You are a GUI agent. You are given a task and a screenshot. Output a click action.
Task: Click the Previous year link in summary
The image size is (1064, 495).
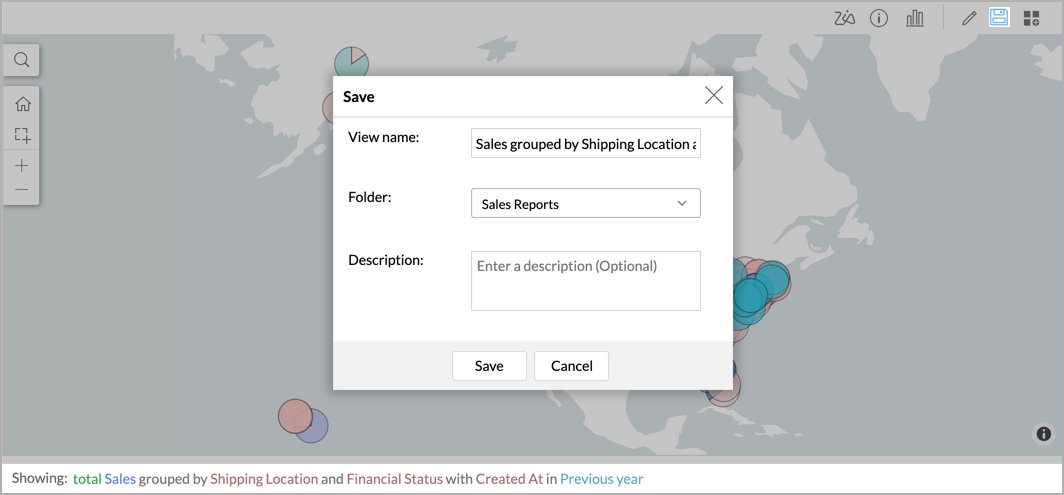pyautogui.click(x=601, y=479)
